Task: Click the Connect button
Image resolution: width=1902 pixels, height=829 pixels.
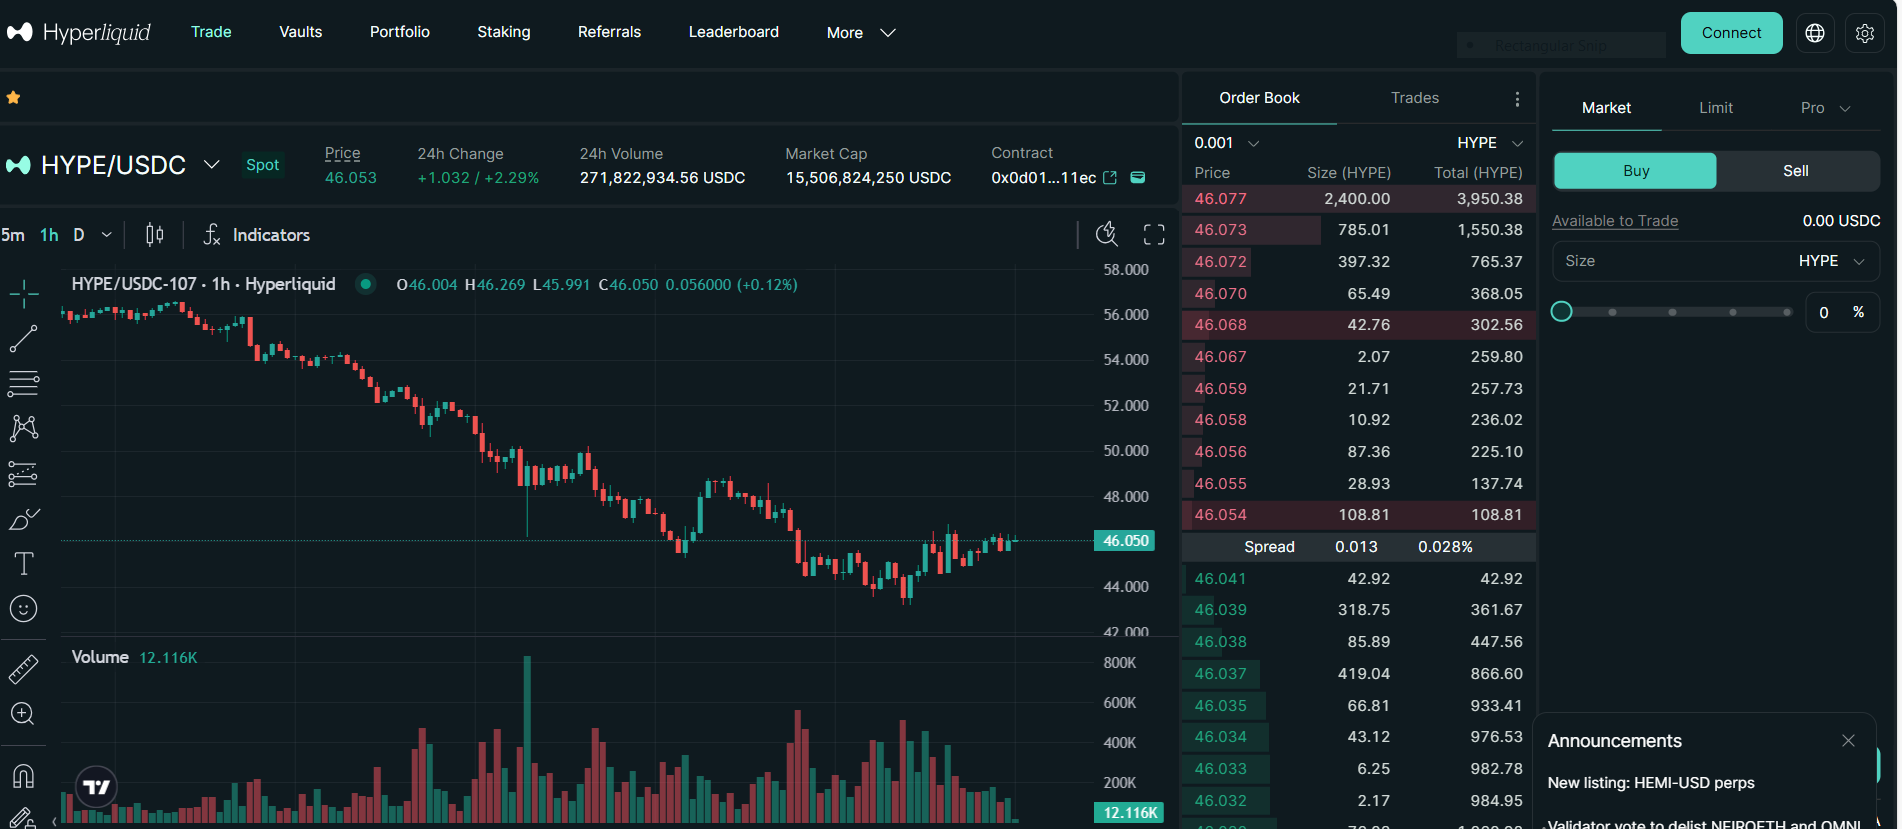Action: tap(1731, 33)
